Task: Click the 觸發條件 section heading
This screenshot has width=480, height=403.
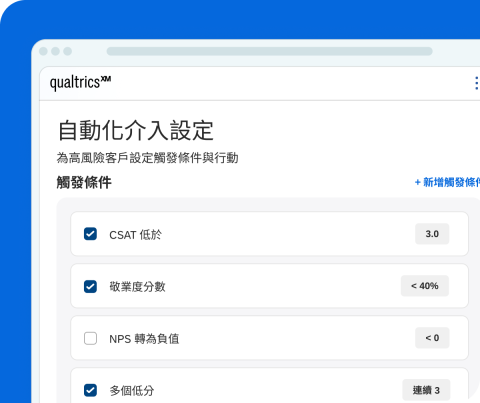Action: pyautogui.click(x=84, y=182)
